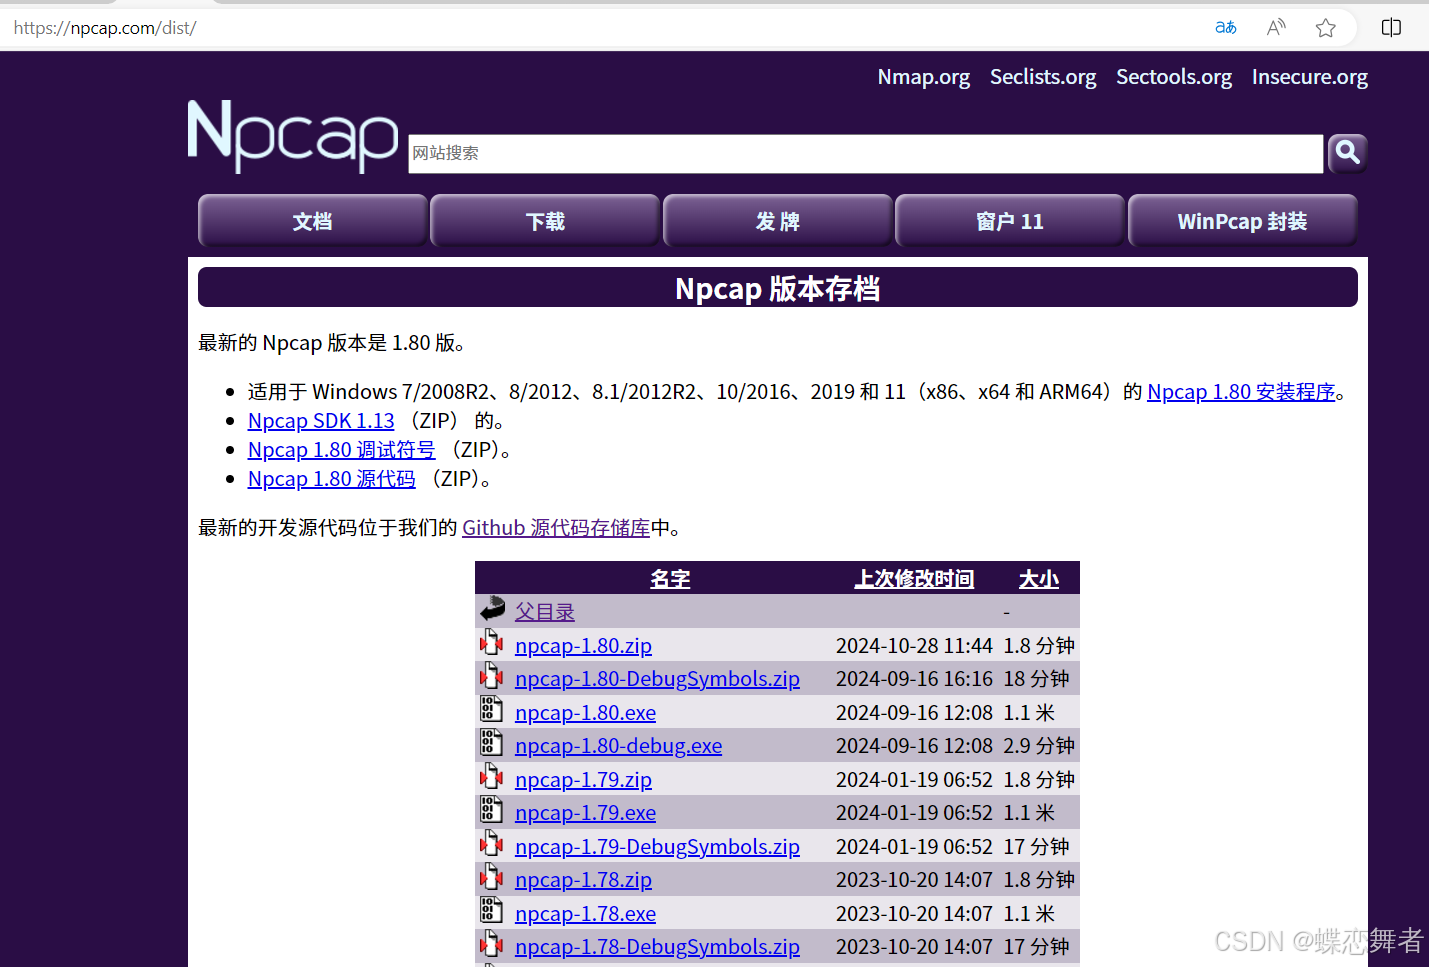Download npcap-1.78.exe
The height and width of the screenshot is (967, 1429).
pos(585,914)
